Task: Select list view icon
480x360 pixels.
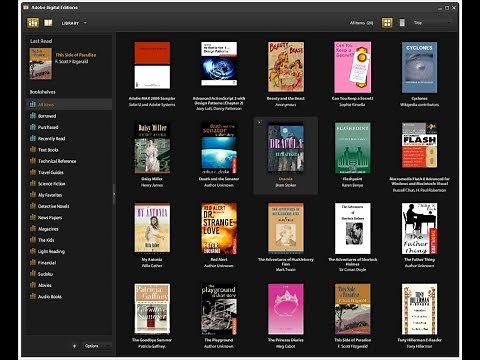Action: [x=402, y=23]
